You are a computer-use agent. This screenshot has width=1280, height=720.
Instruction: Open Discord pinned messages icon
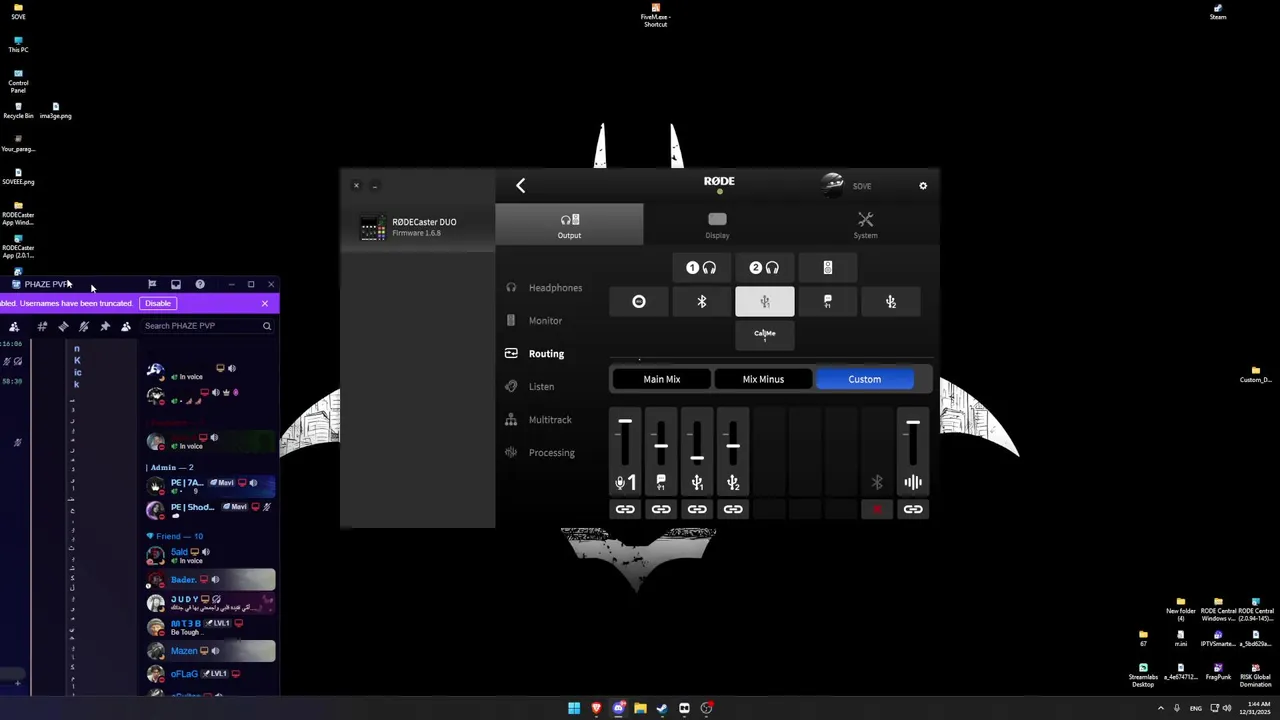(x=105, y=326)
